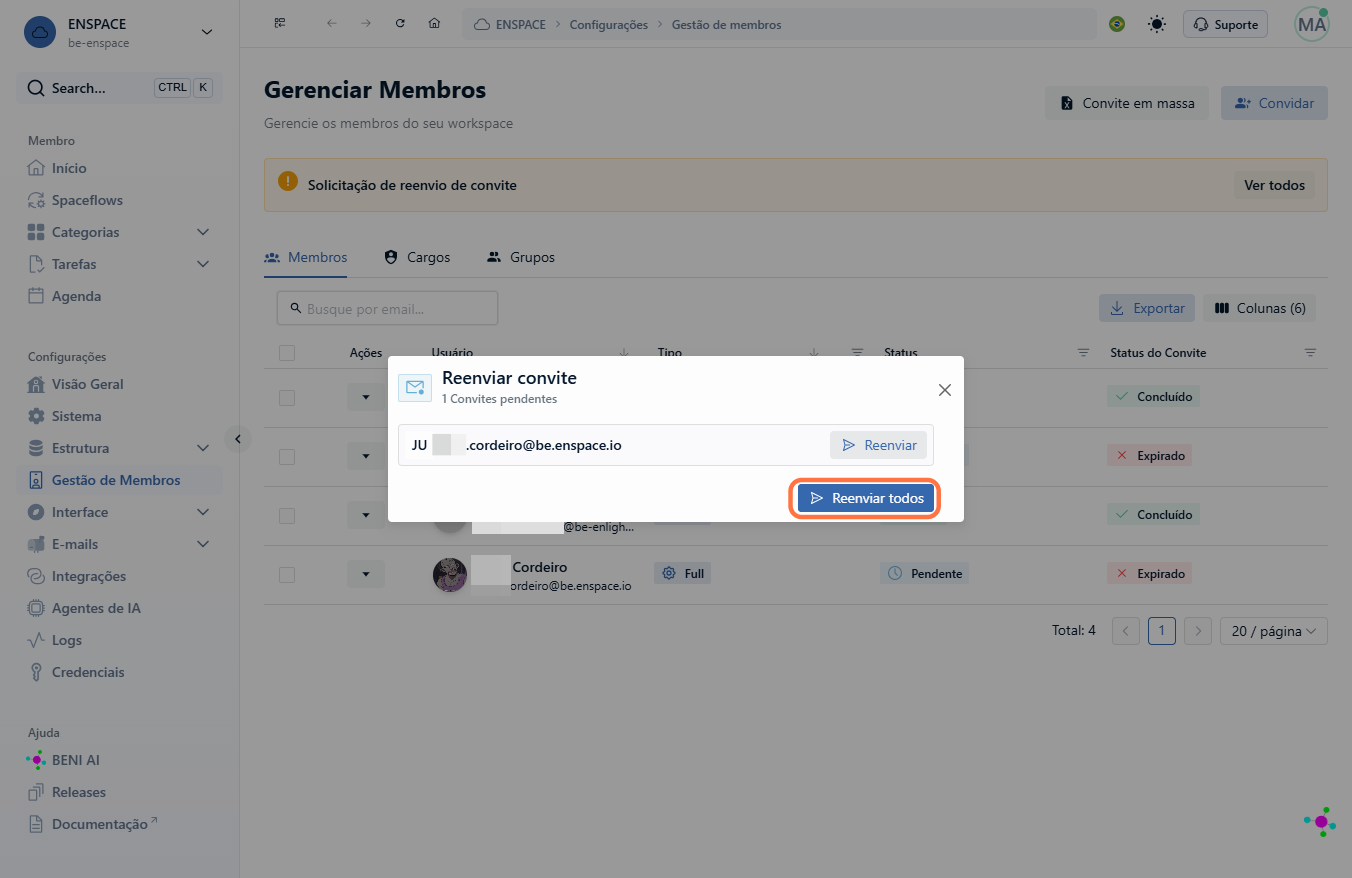Viewport: 1352px width, 878px height.
Task: Select the Membros tab
Action: pos(305,257)
